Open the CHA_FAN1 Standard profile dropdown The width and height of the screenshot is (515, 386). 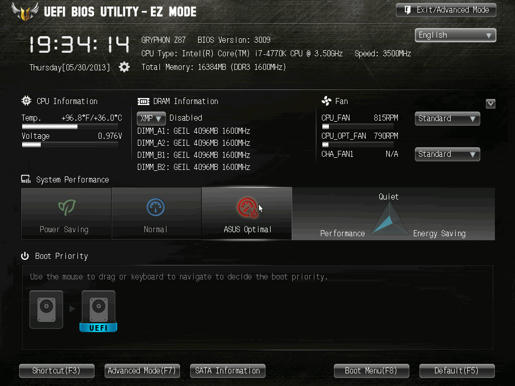(x=447, y=154)
